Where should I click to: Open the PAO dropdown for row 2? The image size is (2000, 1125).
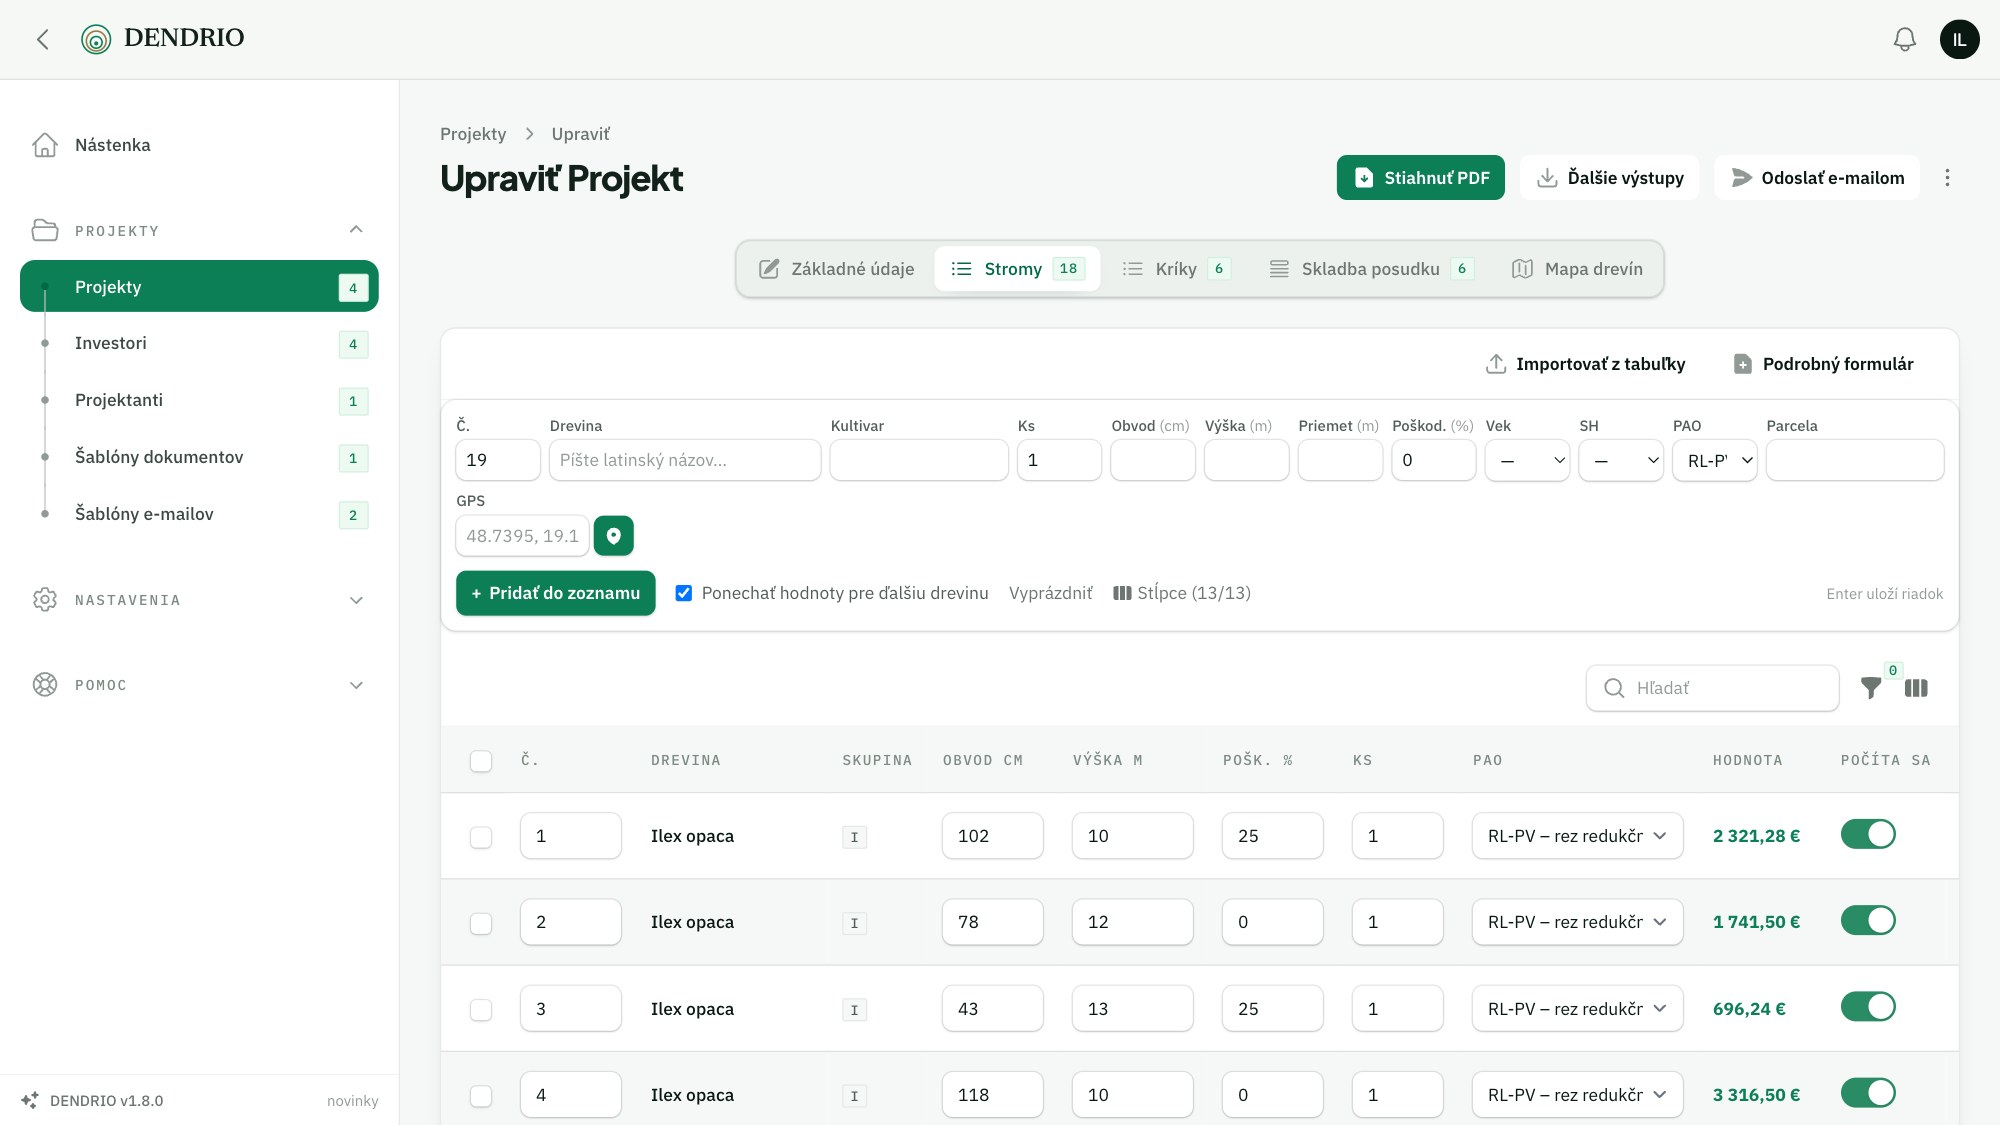(x=1577, y=922)
